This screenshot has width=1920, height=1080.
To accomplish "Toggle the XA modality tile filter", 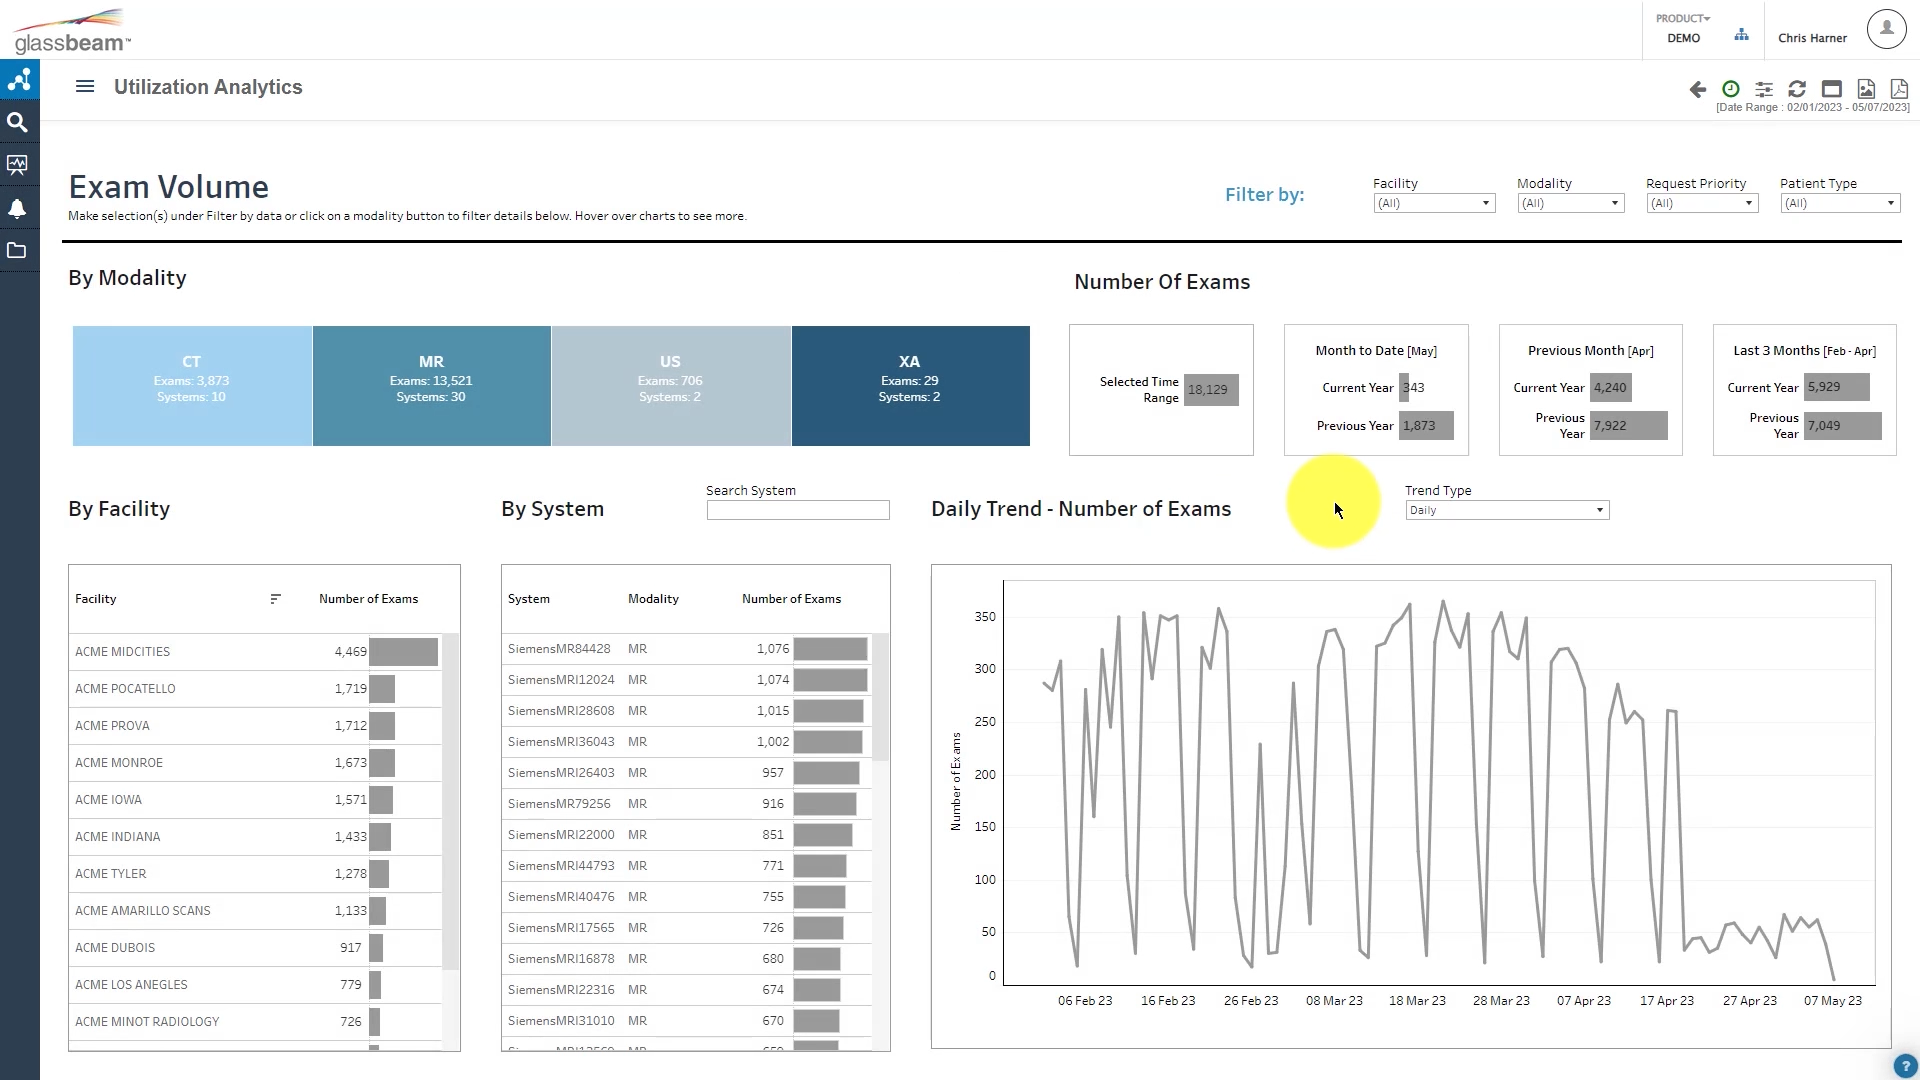I will pyautogui.click(x=910, y=385).
